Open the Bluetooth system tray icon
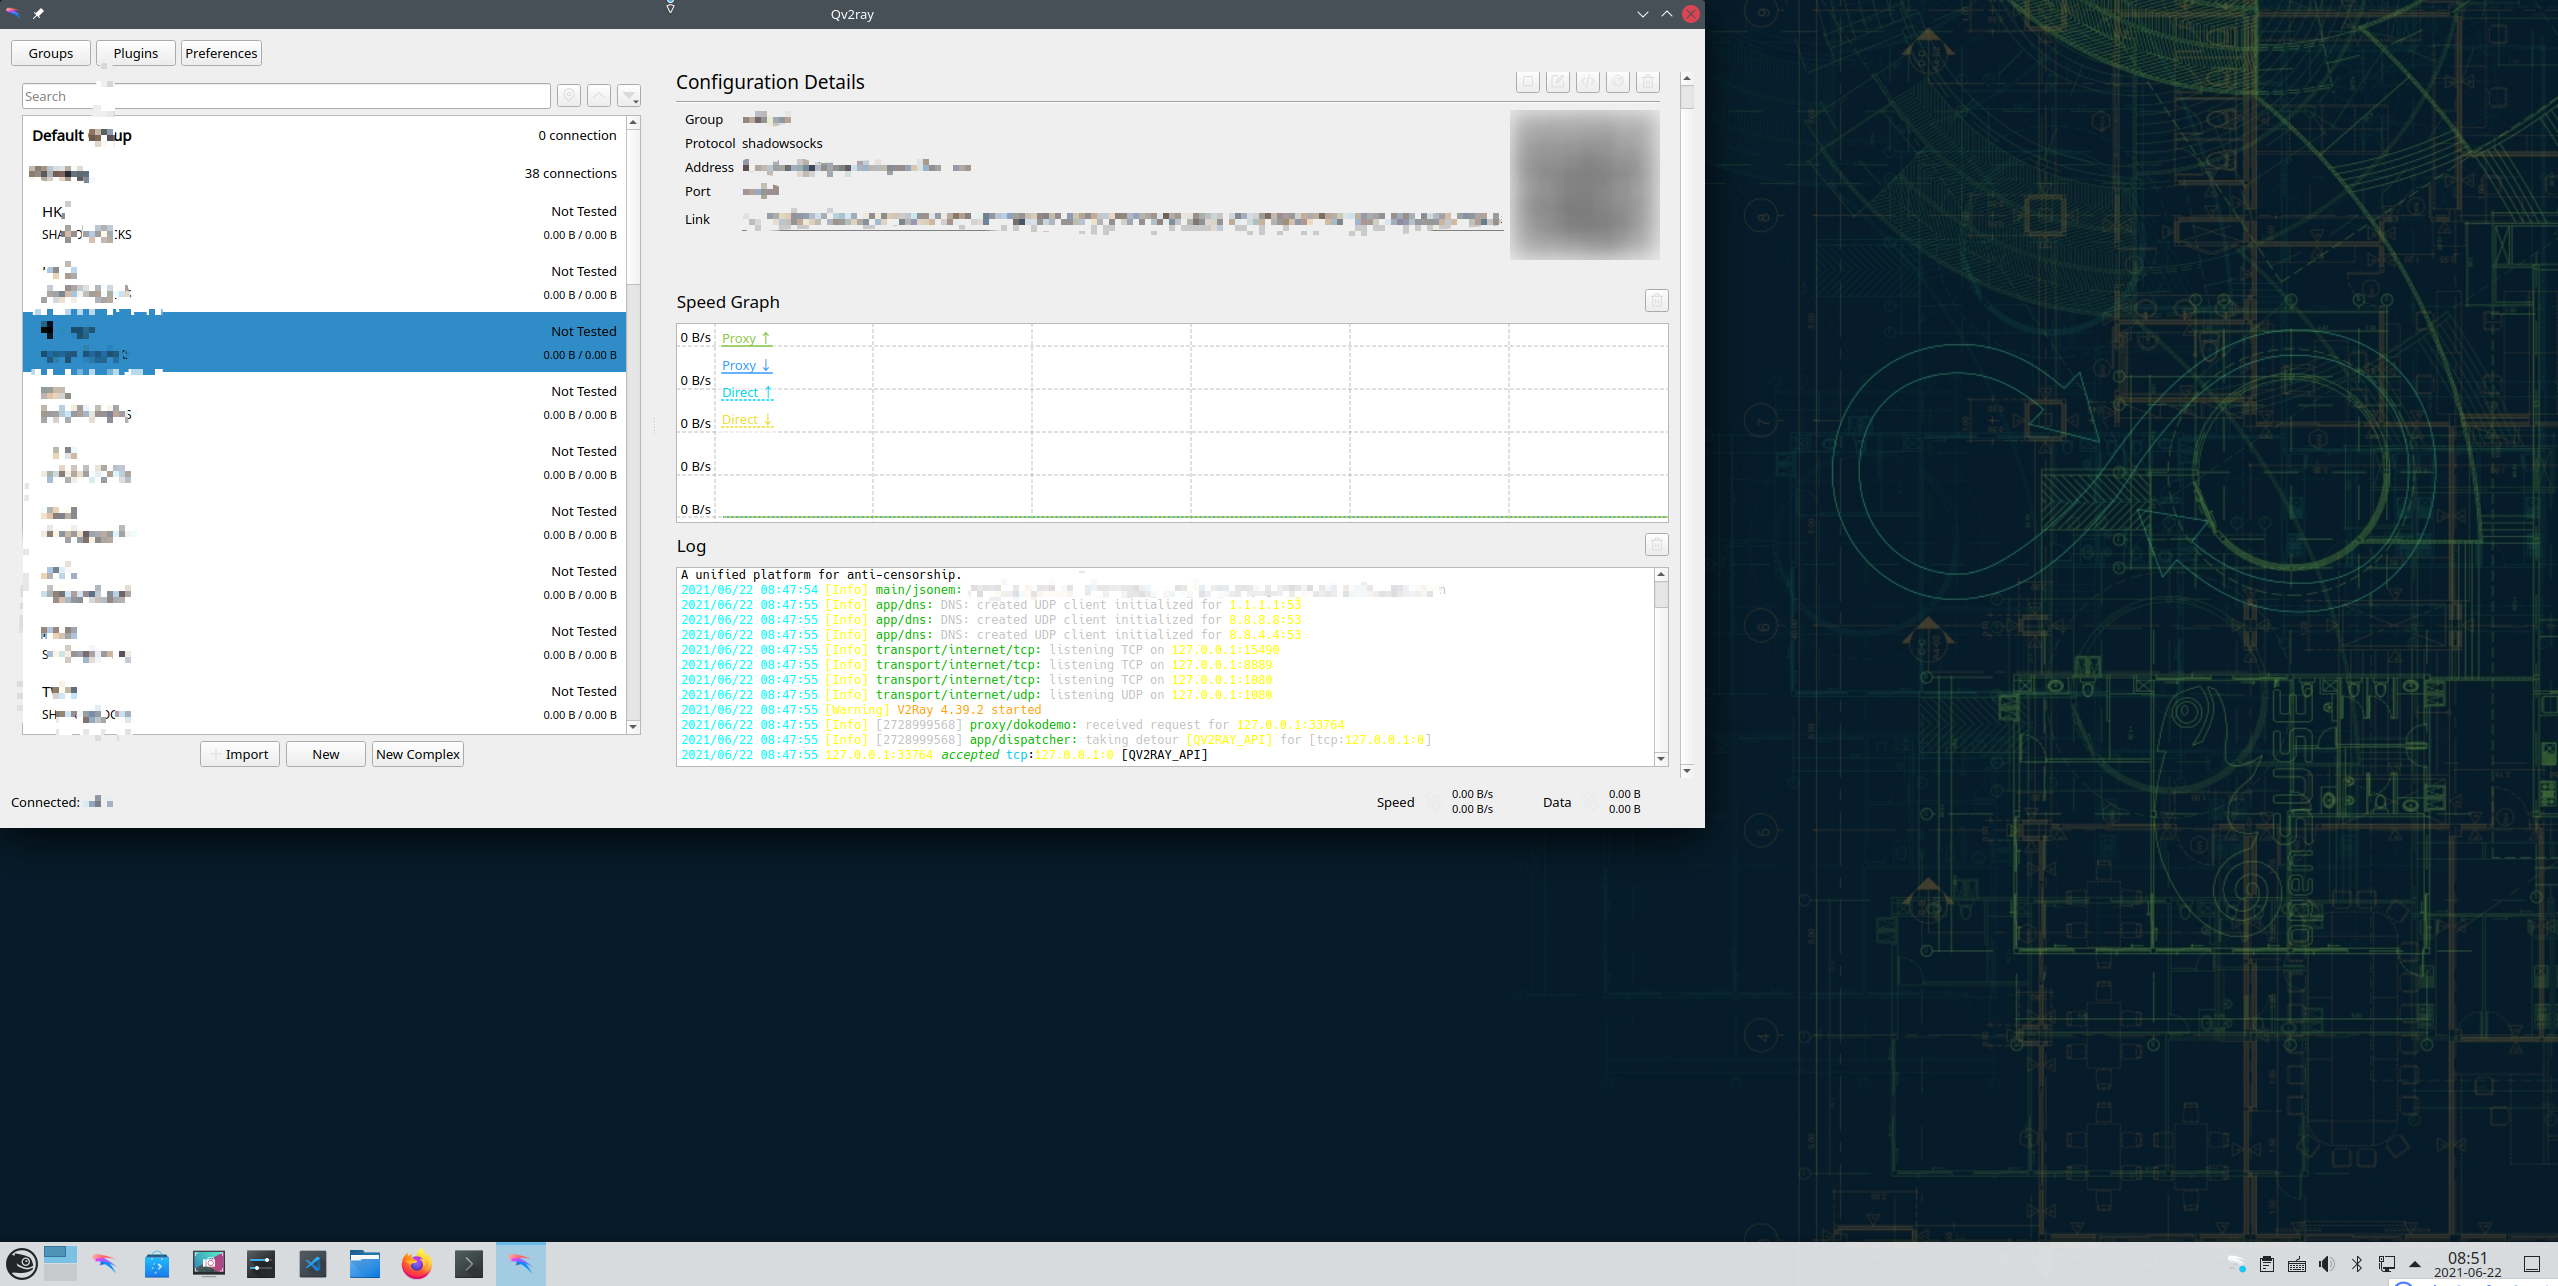Image resolution: width=2558 pixels, height=1286 pixels. (2358, 1263)
